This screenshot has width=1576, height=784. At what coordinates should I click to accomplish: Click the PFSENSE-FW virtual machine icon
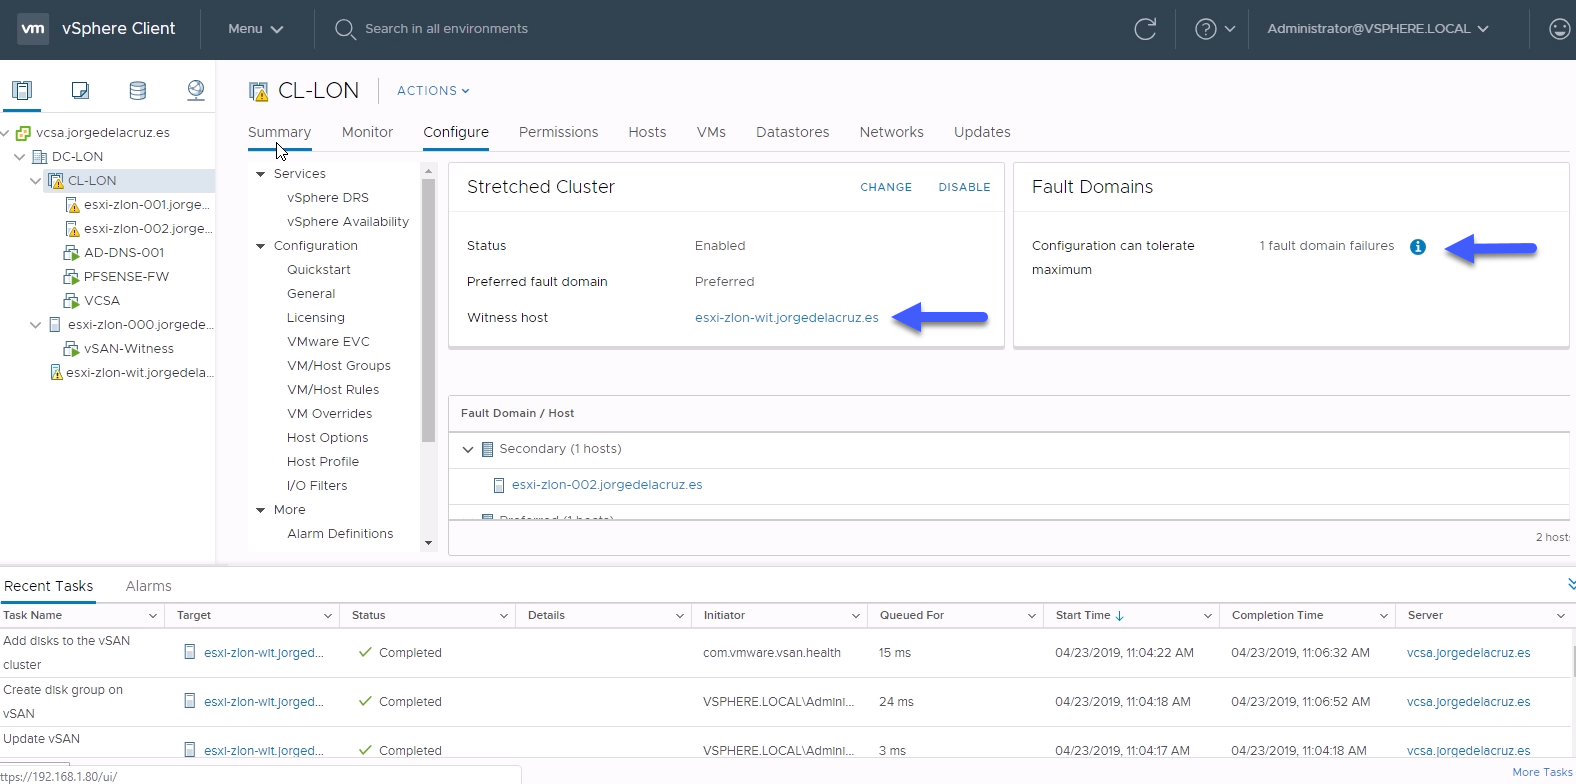[71, 277]
